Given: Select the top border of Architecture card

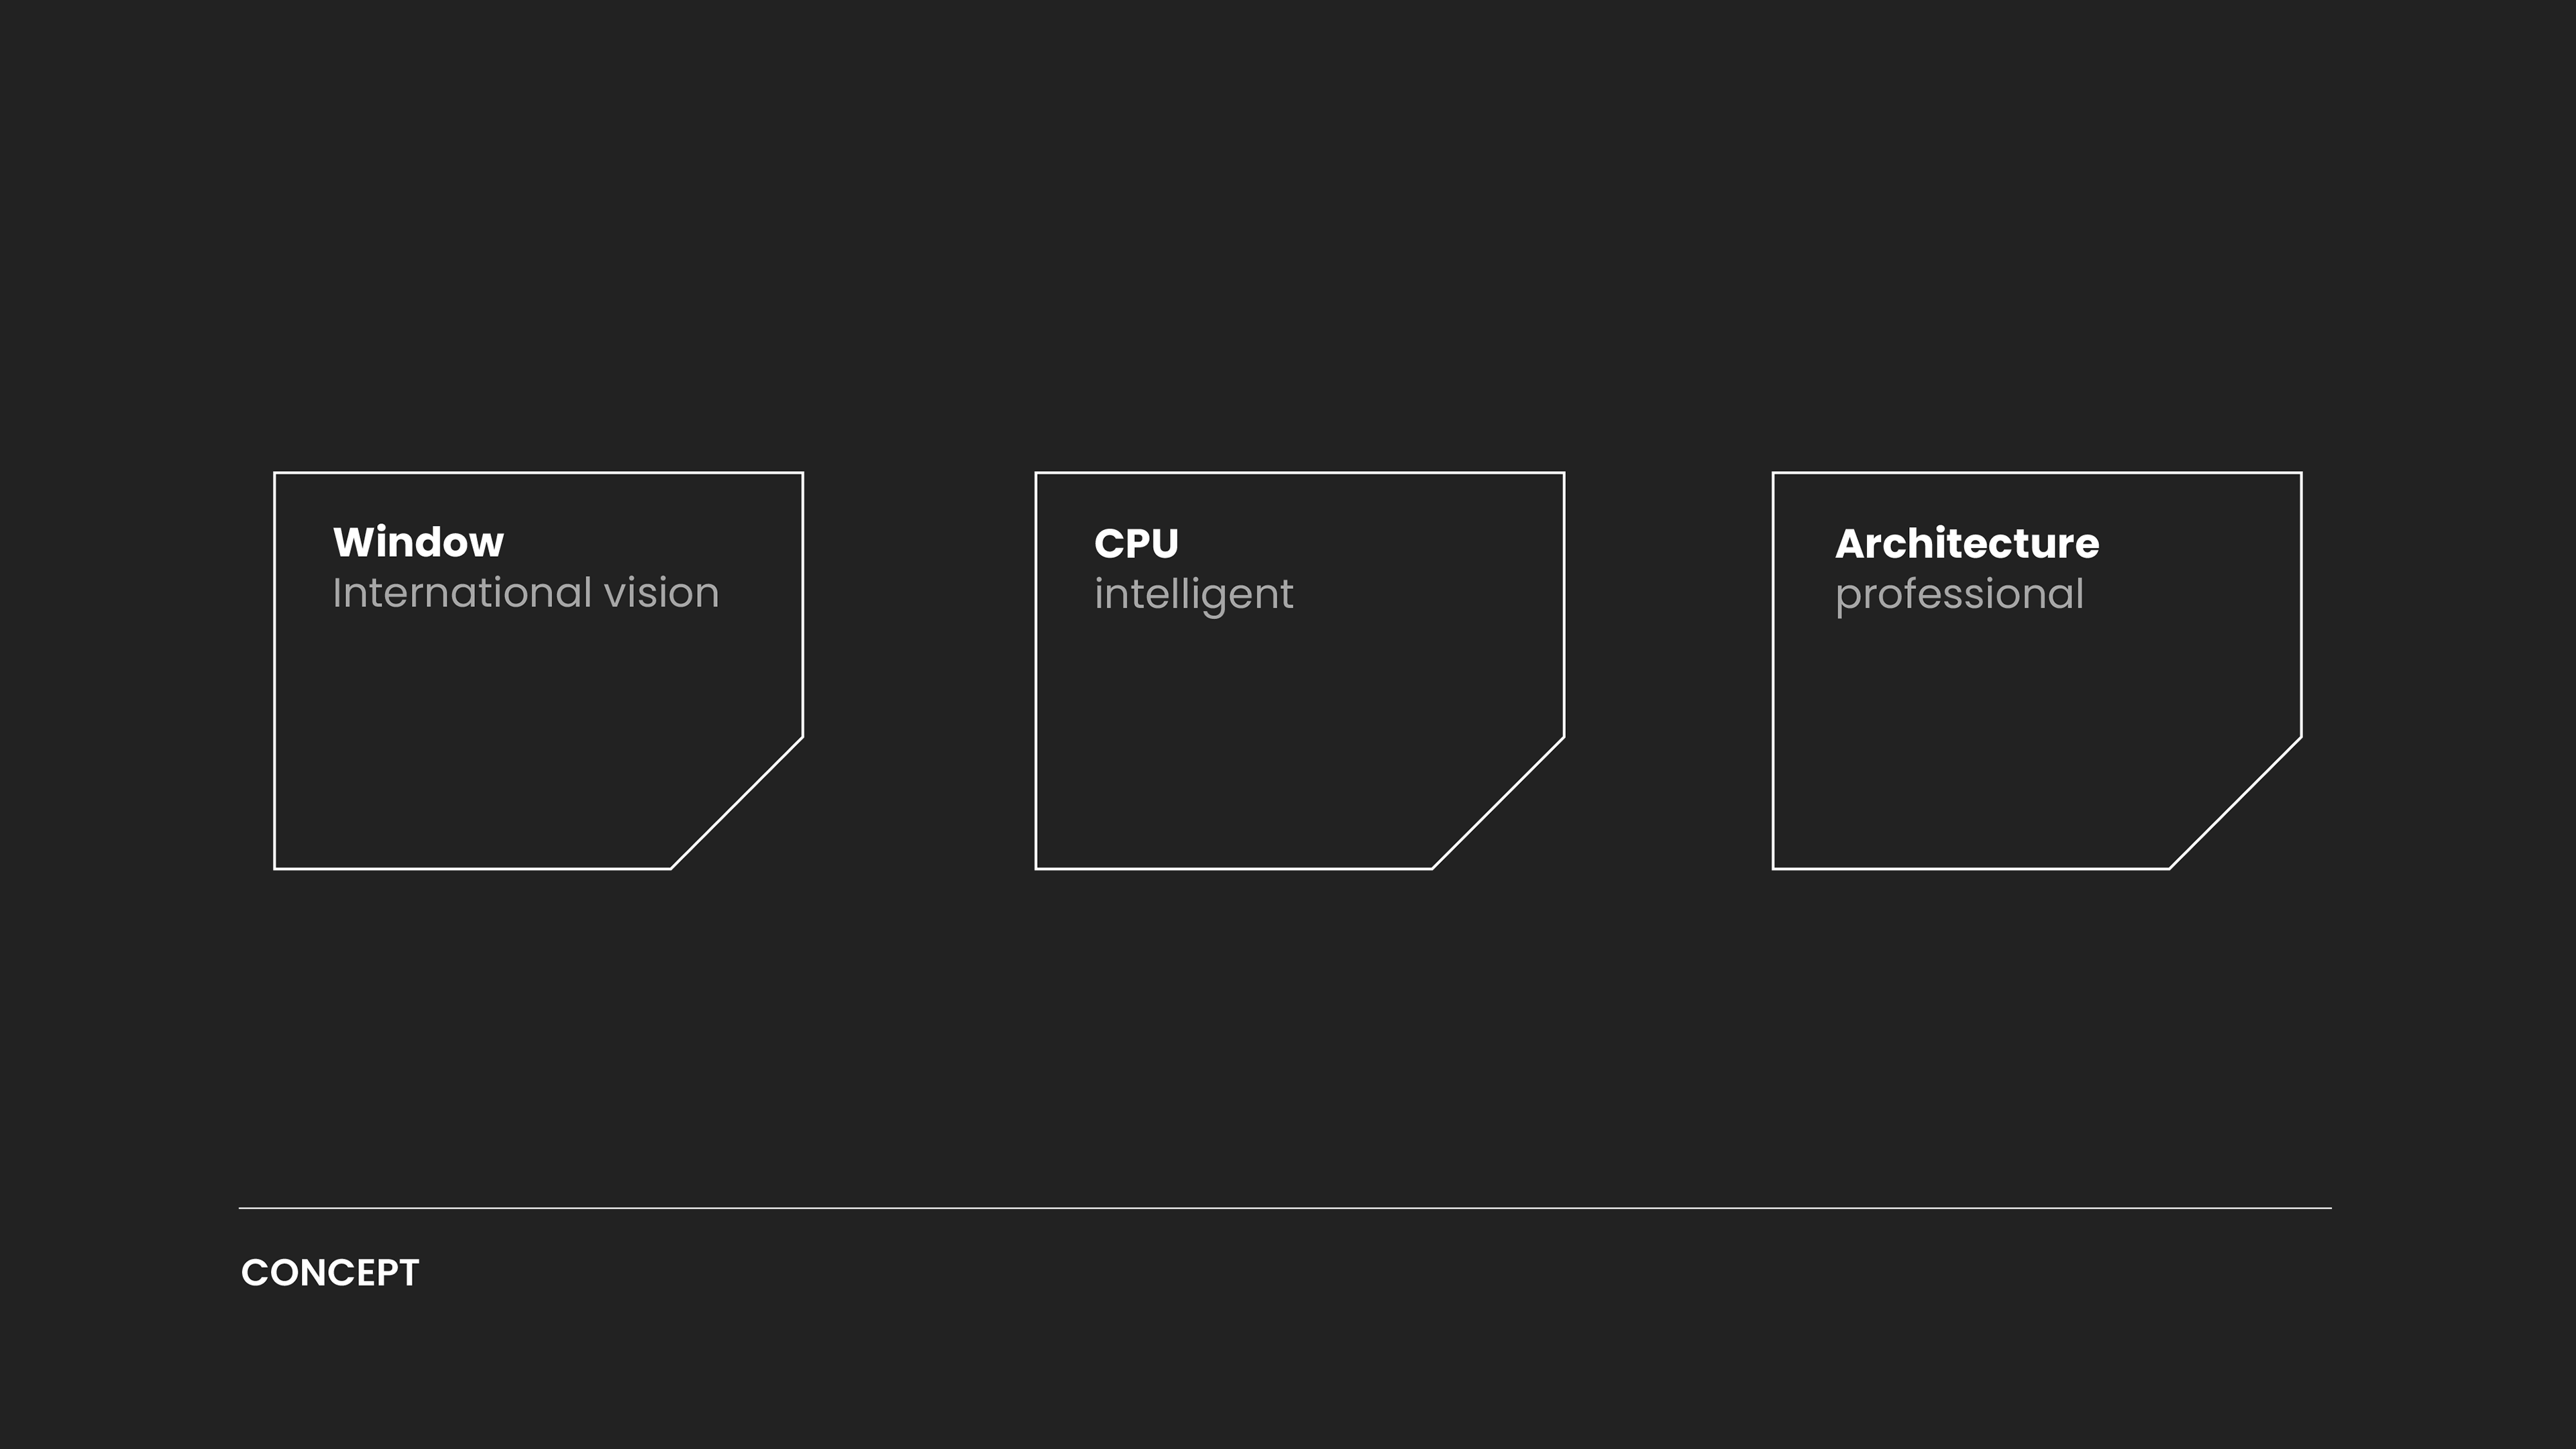Looking at the screenshot, I should [x=2037, y=473].
